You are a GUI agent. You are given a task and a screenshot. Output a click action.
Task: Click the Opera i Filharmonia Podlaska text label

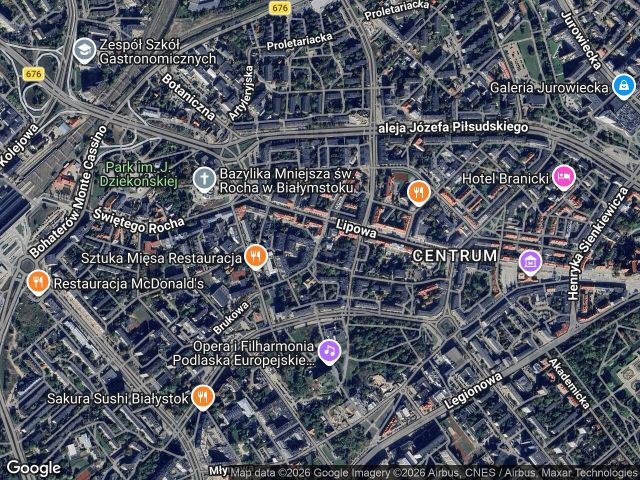click(244, 353)
